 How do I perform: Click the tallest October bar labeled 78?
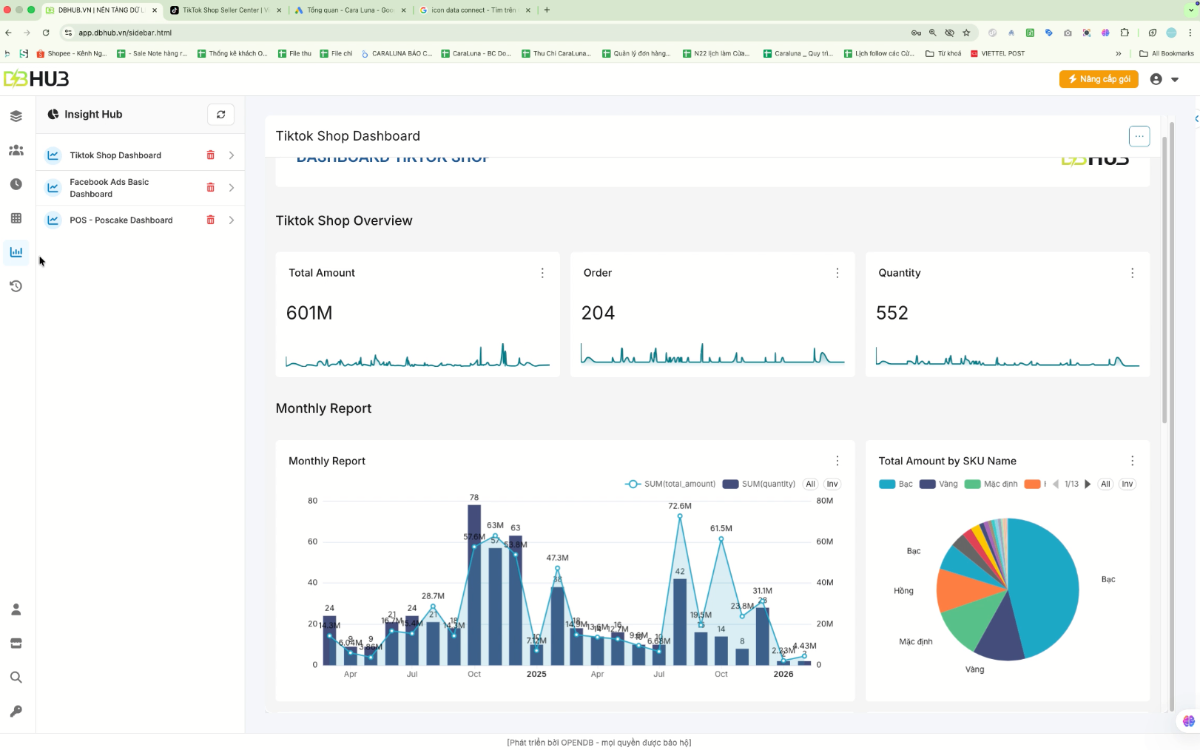point(474,584)
